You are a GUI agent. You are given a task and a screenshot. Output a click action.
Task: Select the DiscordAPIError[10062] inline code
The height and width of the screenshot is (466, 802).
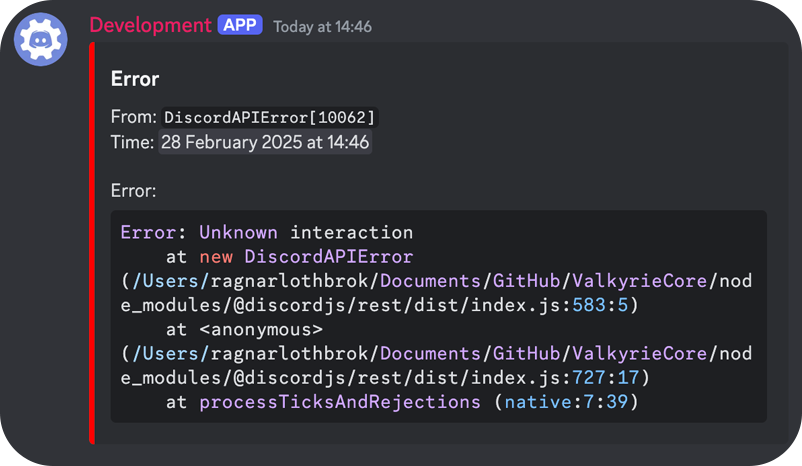pyautogui.click(x=270, y=117)
